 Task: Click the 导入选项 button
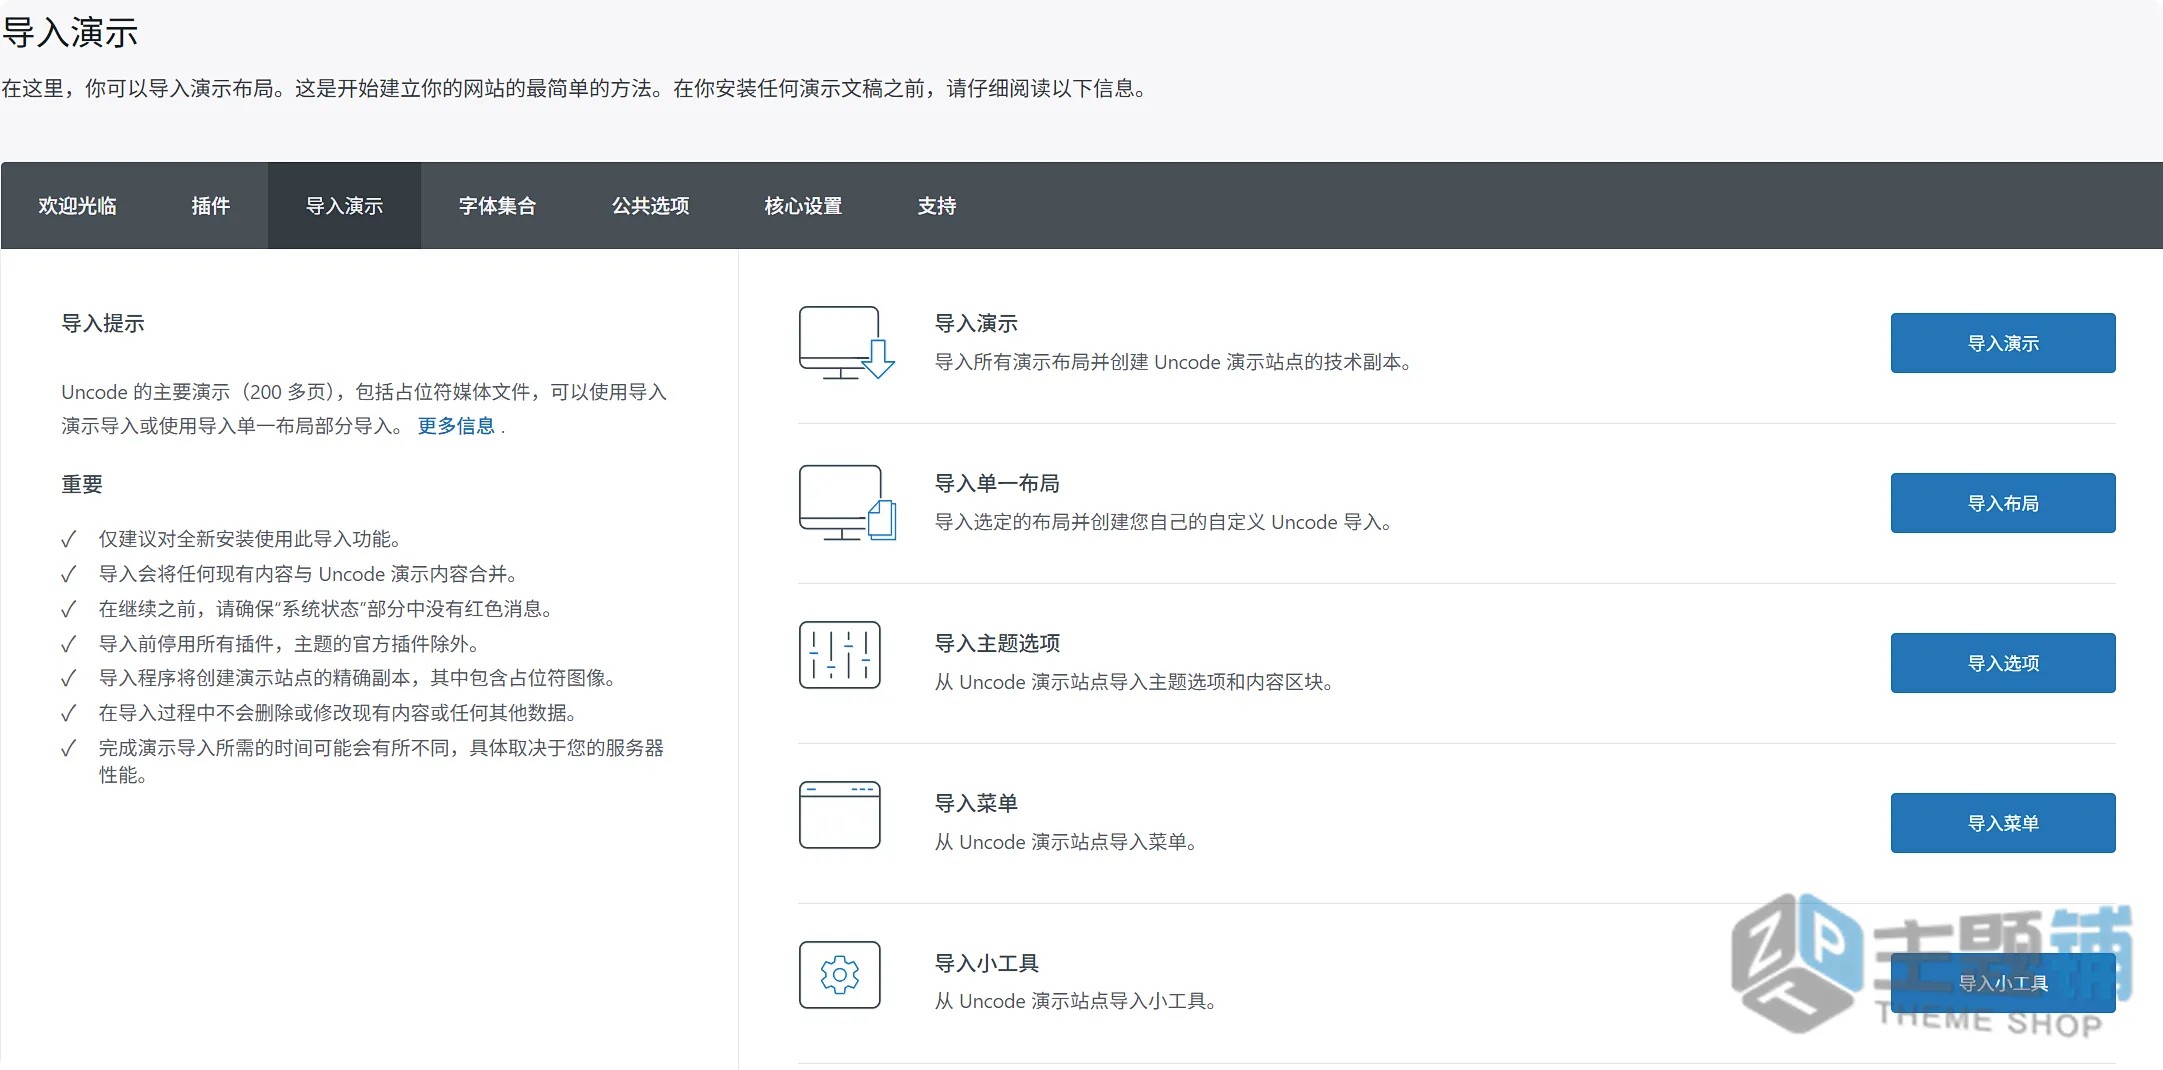pos(2003,663)
